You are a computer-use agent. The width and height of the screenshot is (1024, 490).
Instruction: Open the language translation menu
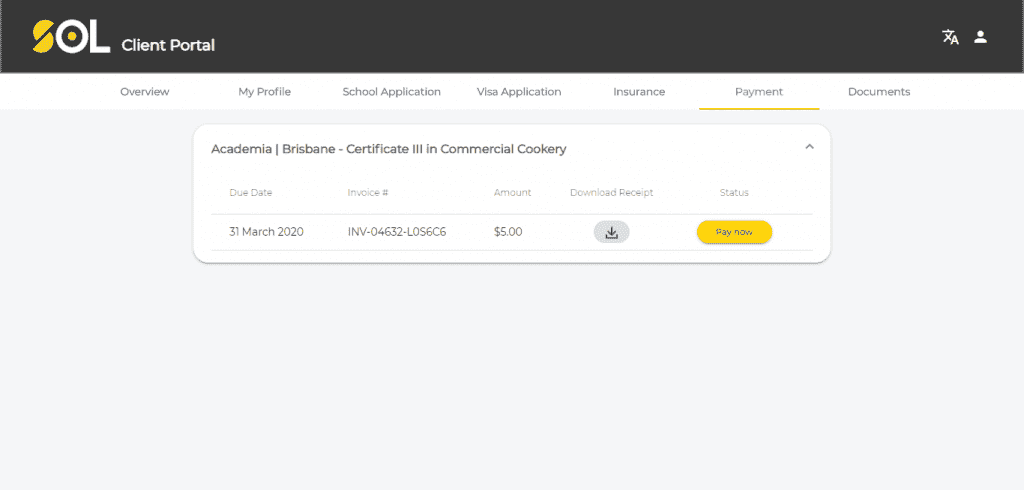click(950, 37)
